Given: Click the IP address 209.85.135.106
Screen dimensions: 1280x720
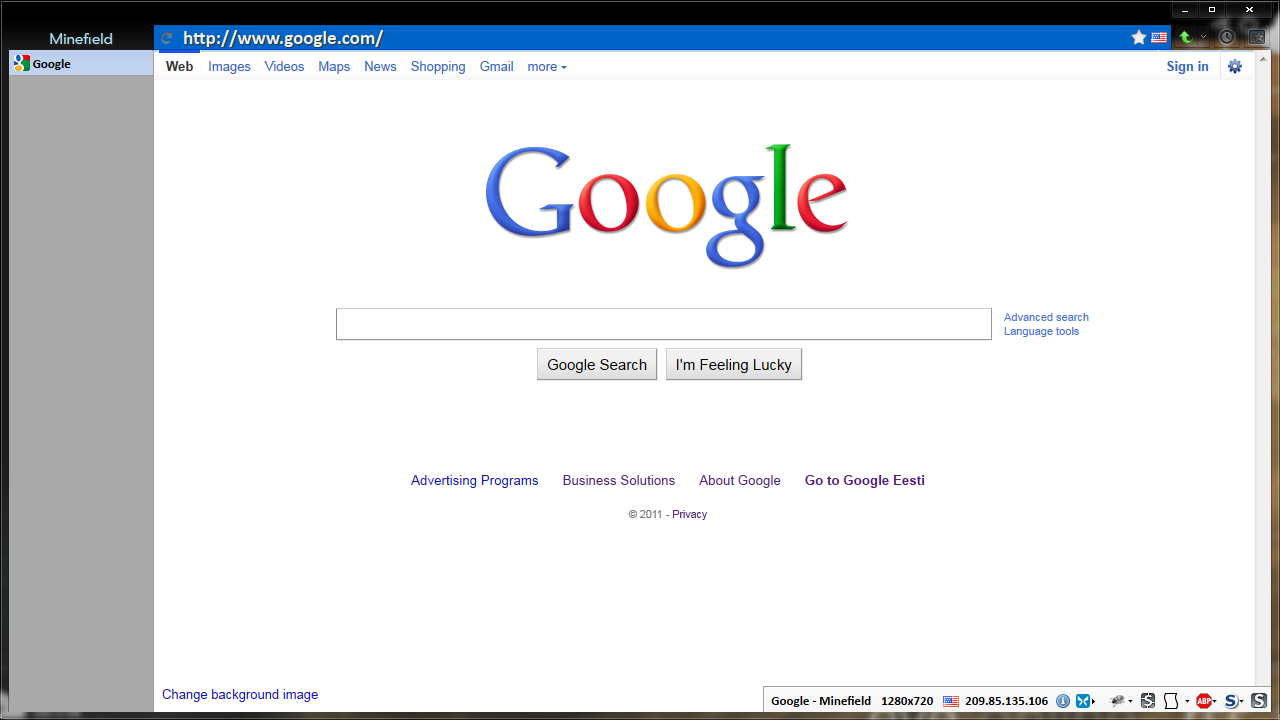Looking at the screenshot, I should pos(1006,701).
